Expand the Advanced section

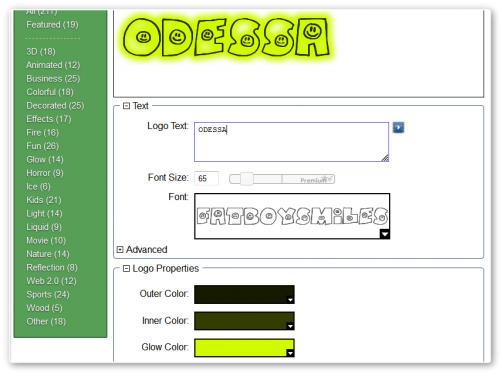(120, 249)
